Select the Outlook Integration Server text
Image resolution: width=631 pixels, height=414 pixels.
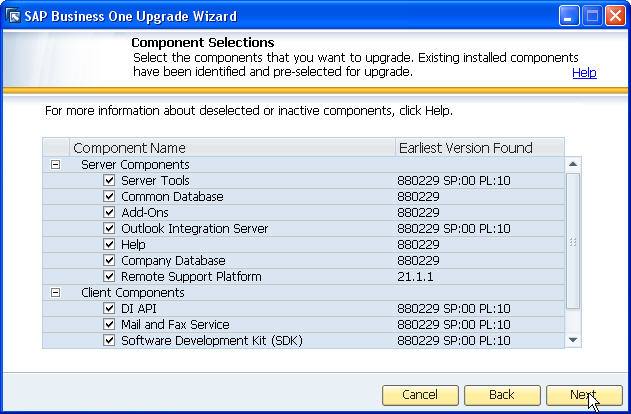click(x=195, y=229)
